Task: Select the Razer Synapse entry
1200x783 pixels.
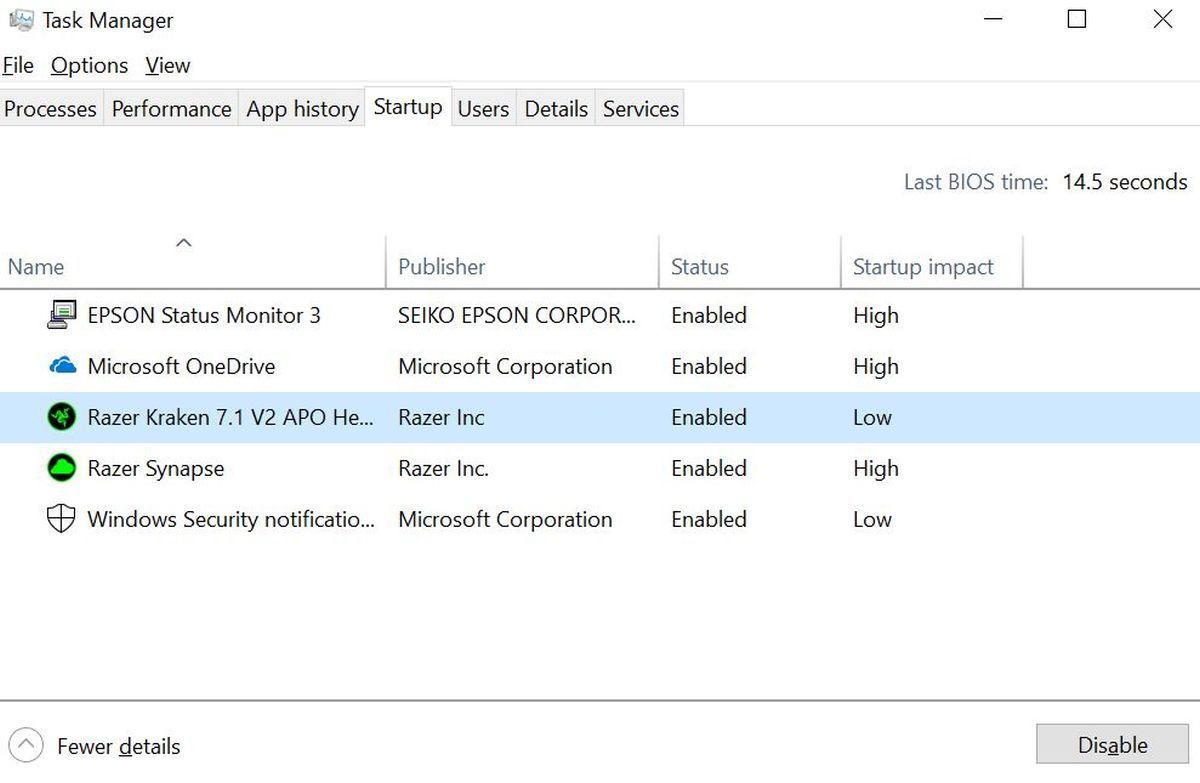Action: tap(600, 468)
